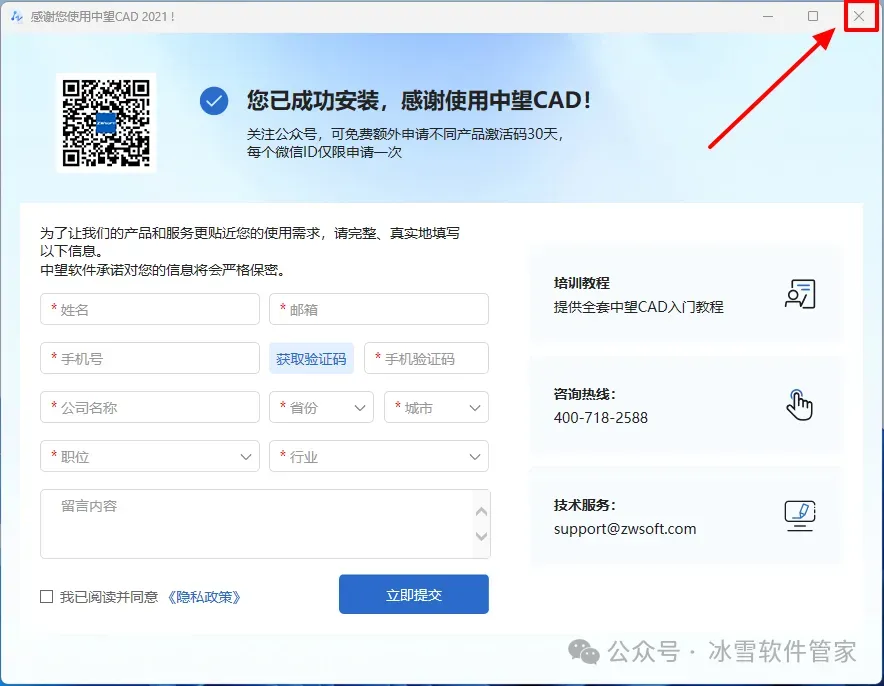Click the technical service monitor icon
Viewport: 884px width, 686px height.
click(800, 515)
